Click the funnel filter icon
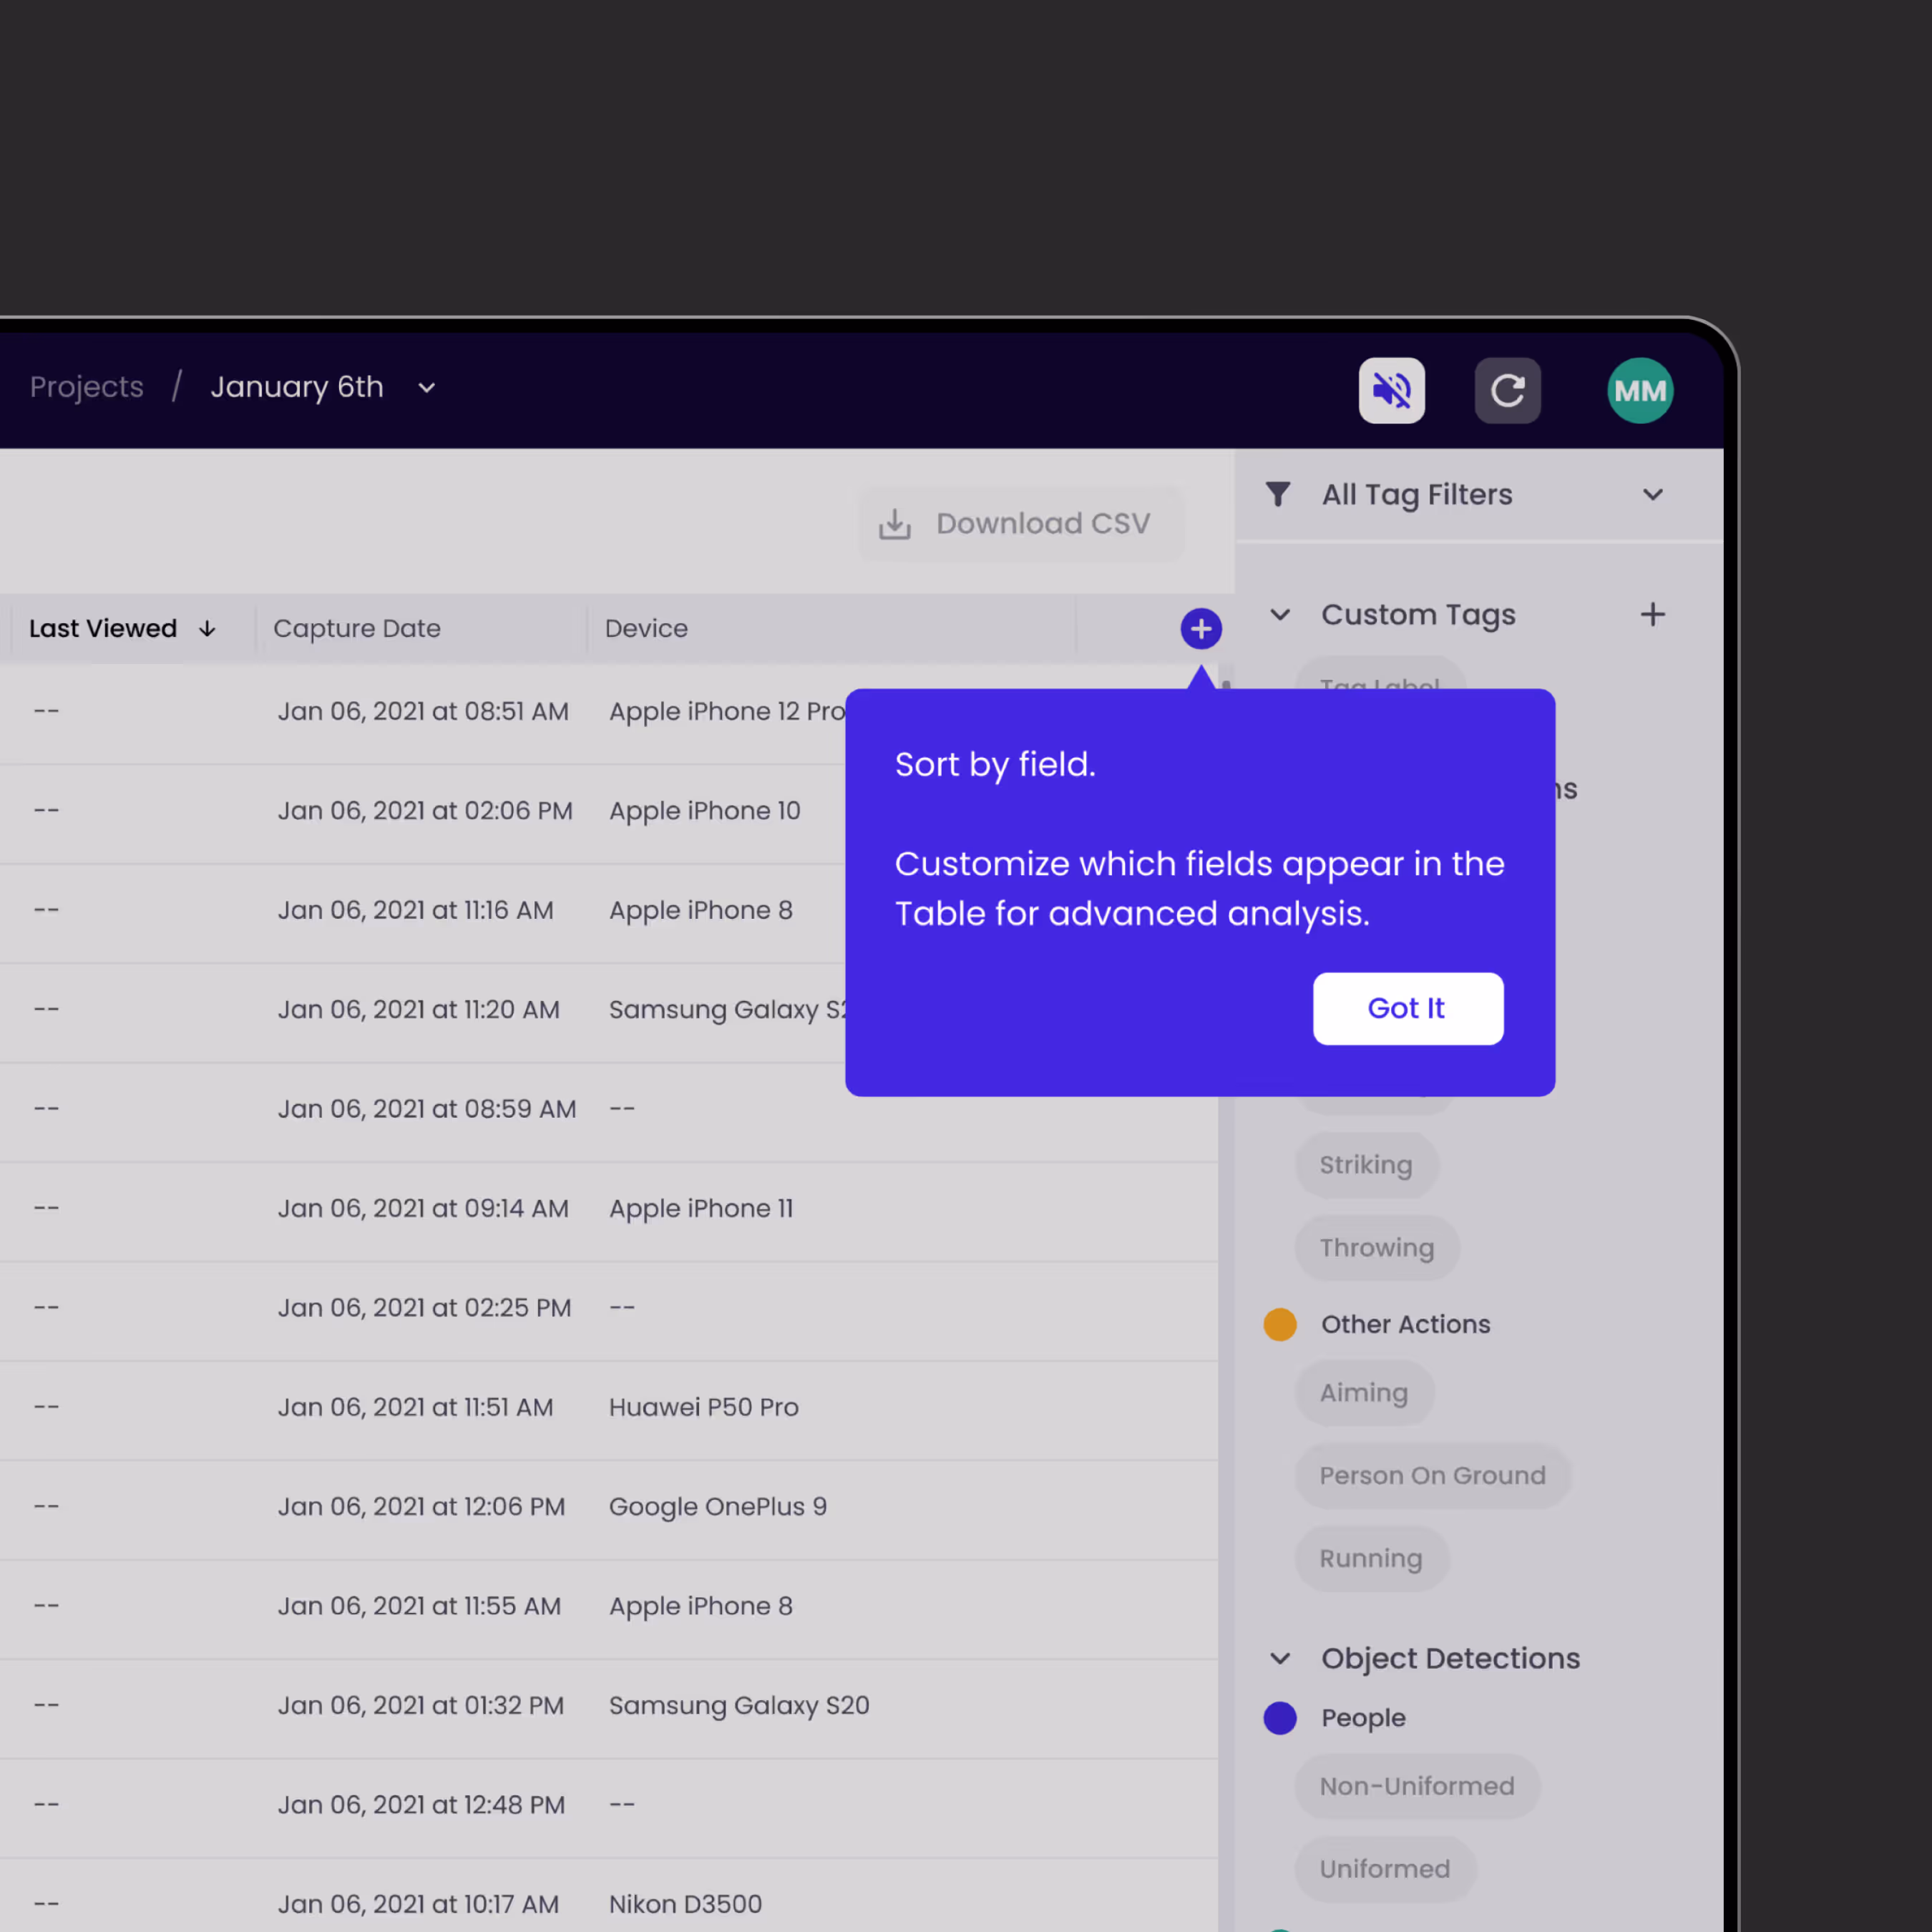Viewport: 1932px width, 1932px height. [x=1278, y=494]
